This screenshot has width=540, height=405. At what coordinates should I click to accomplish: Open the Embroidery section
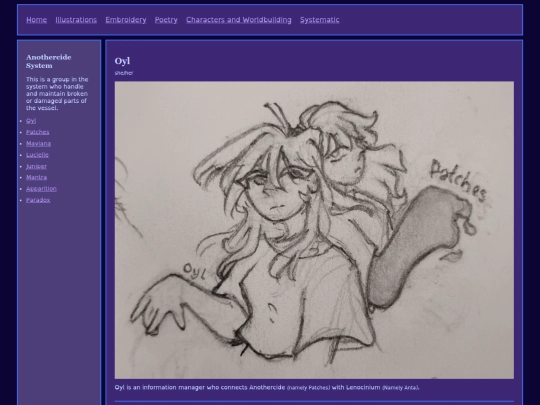click(126, 20)
